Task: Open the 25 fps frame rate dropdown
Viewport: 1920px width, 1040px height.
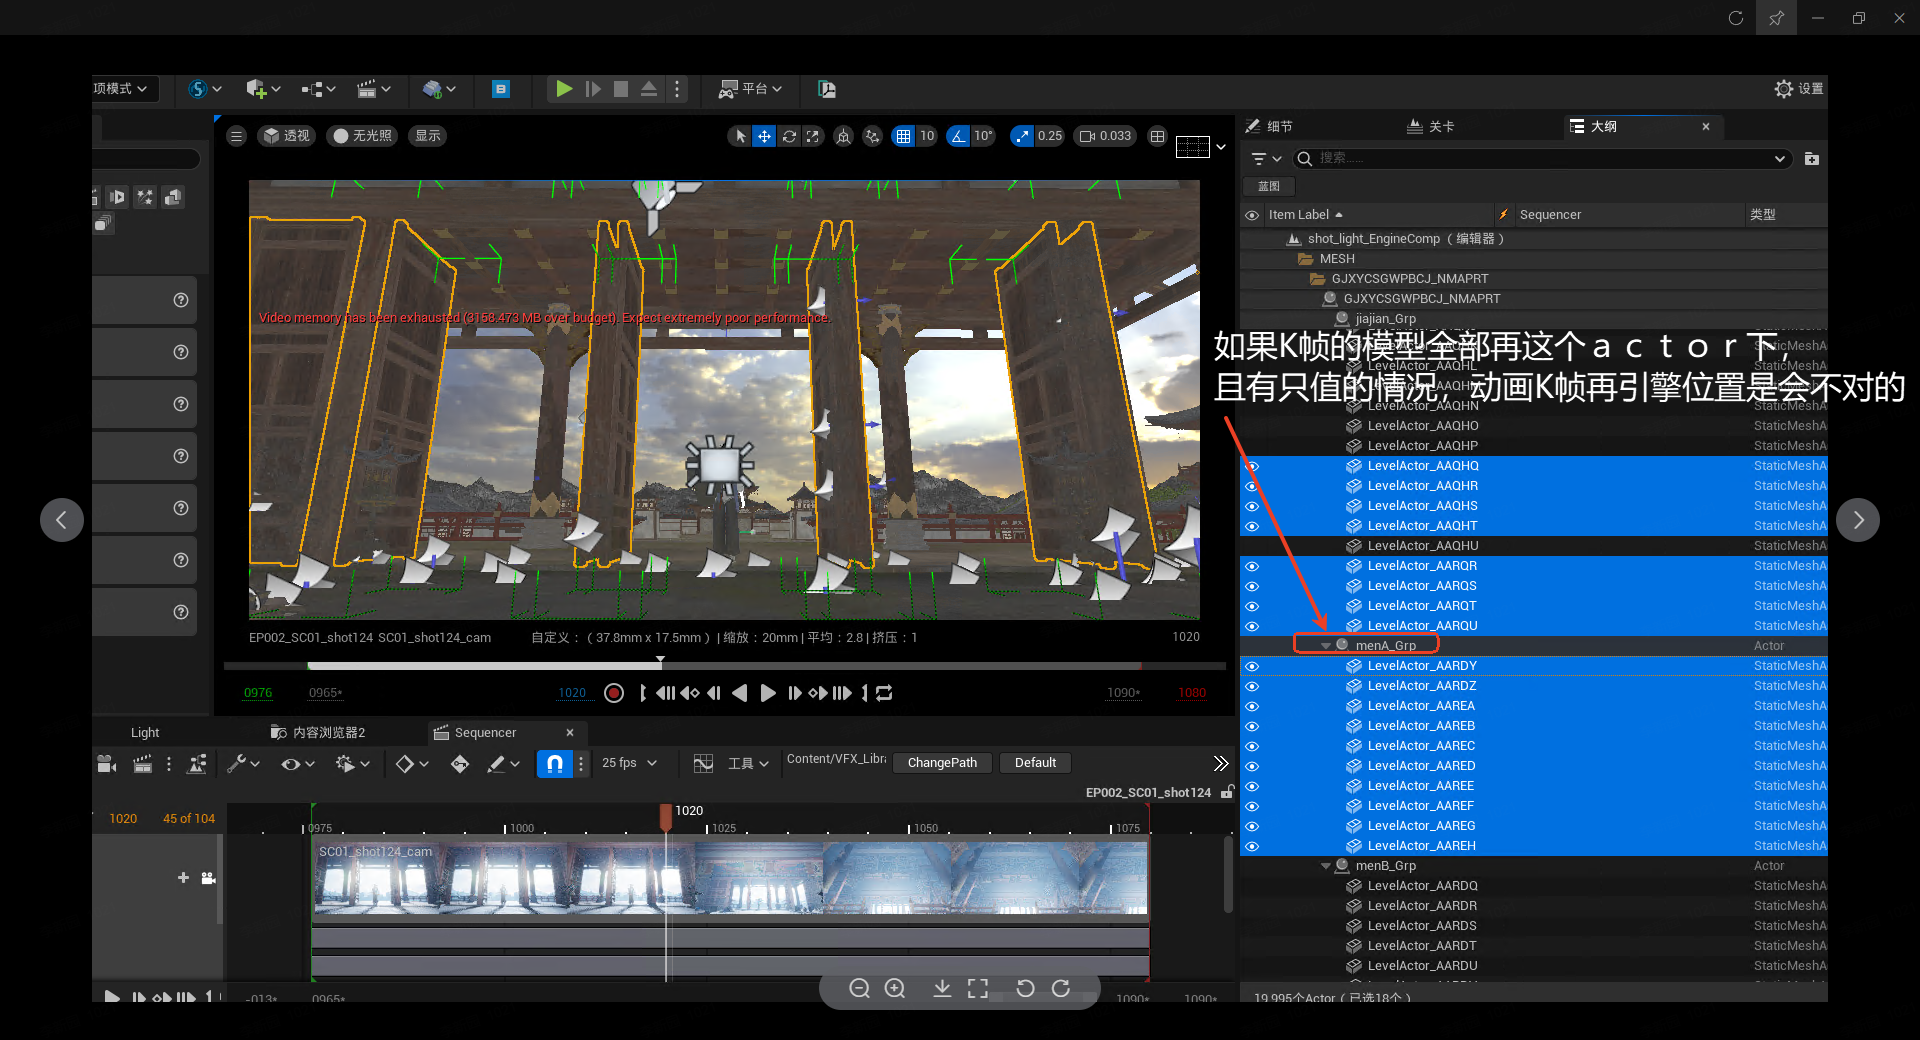Action: (x=630, y=763)
